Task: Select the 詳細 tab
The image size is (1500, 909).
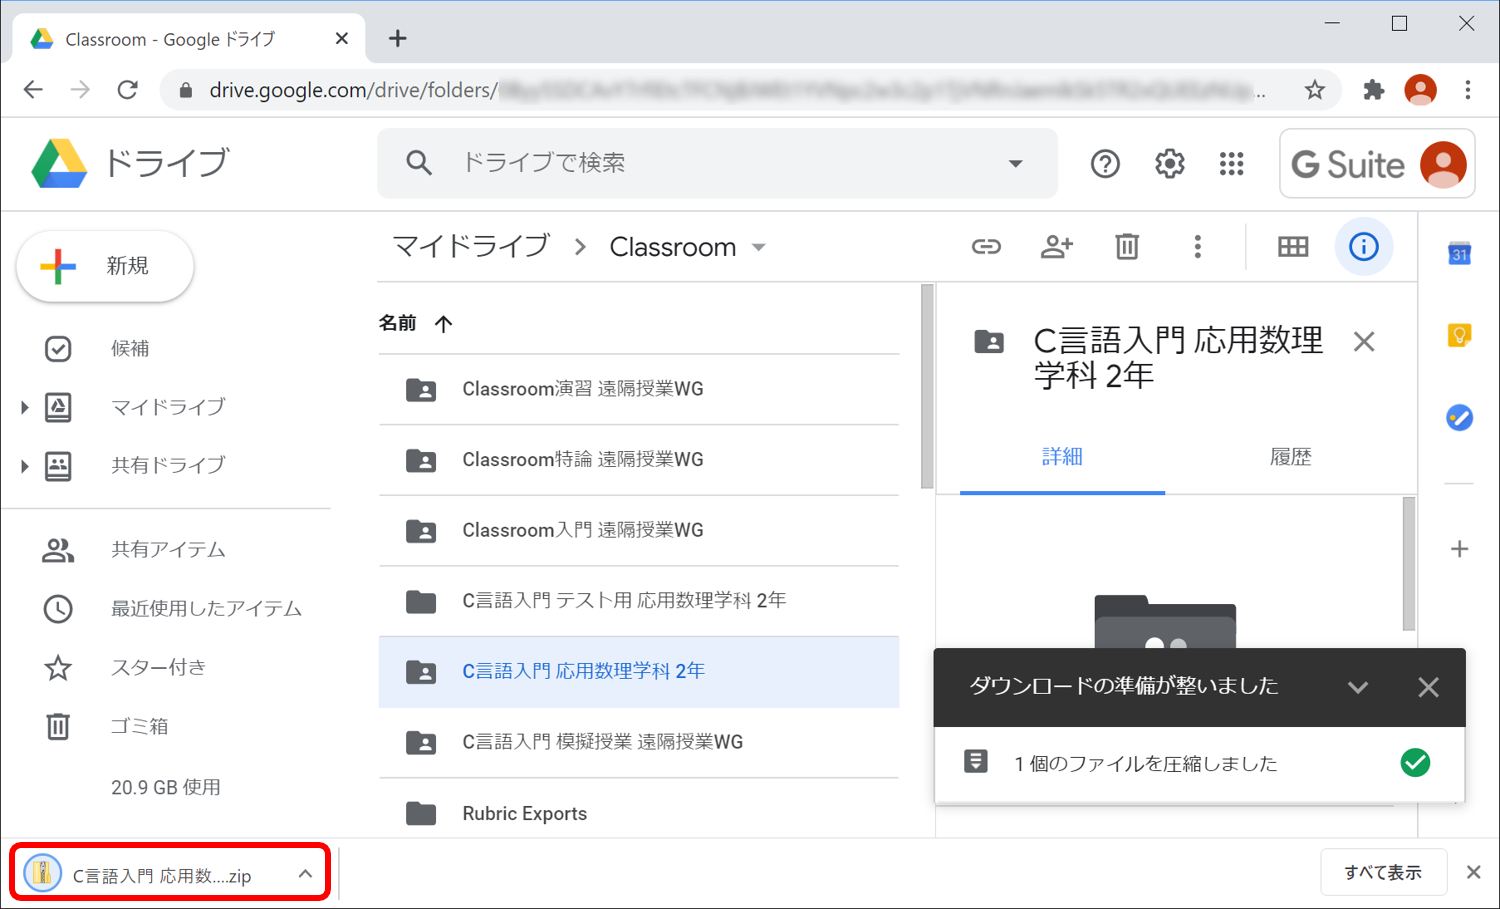Action: [1062, 457]
